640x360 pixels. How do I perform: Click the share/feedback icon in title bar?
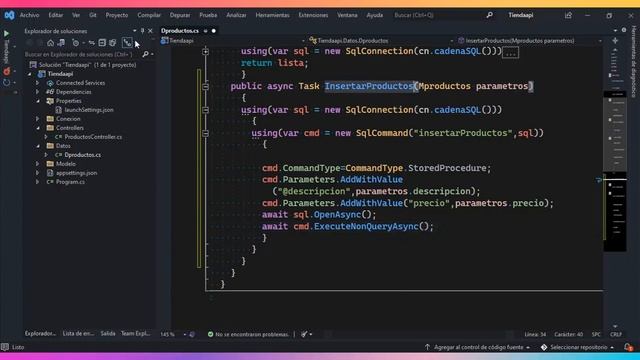click(x=568, y=15)
